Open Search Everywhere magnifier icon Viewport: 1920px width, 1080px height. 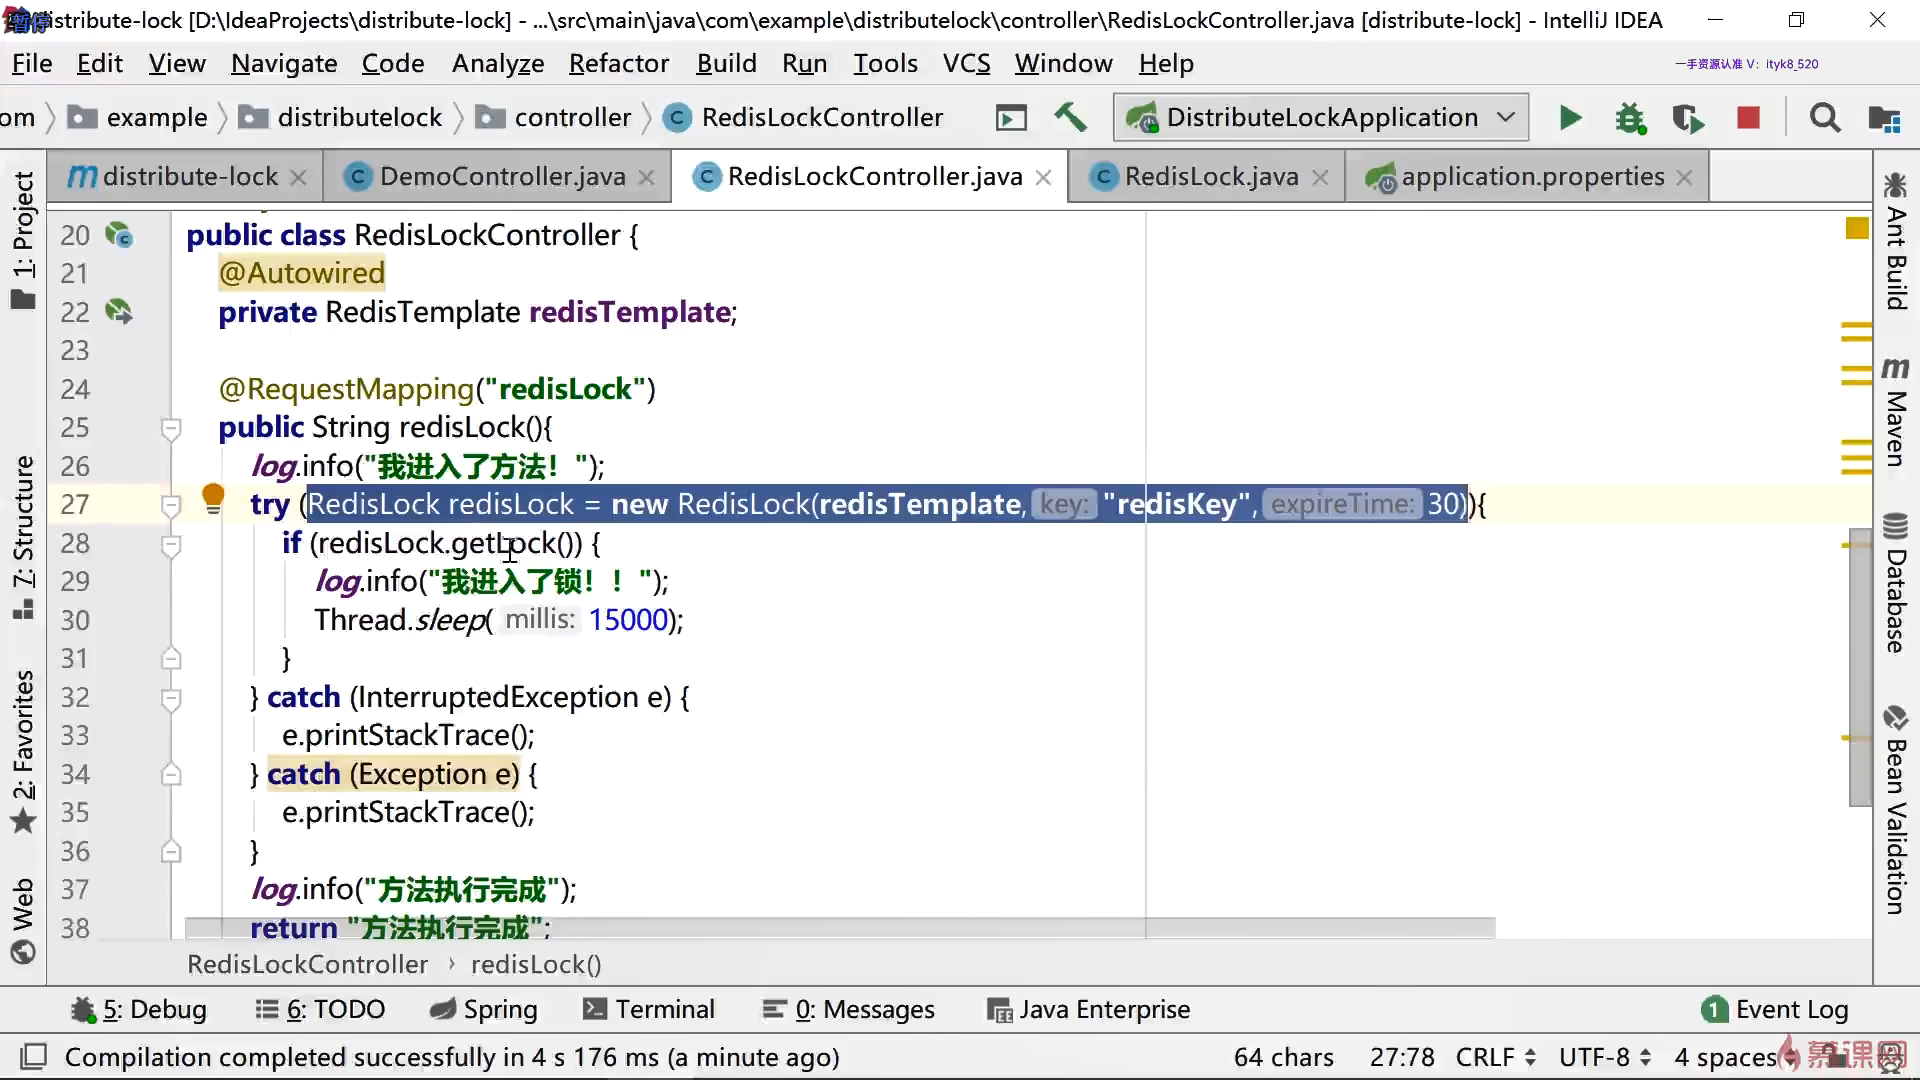(1825, 118)
